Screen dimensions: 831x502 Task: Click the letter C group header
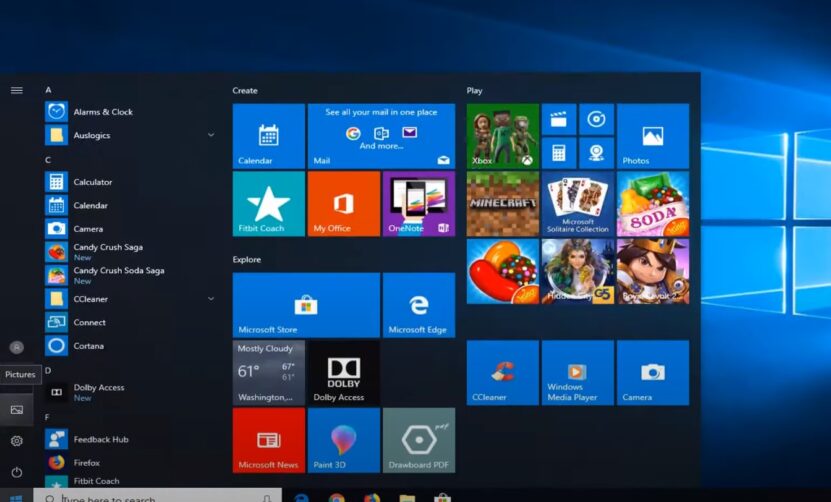point(48,160)
